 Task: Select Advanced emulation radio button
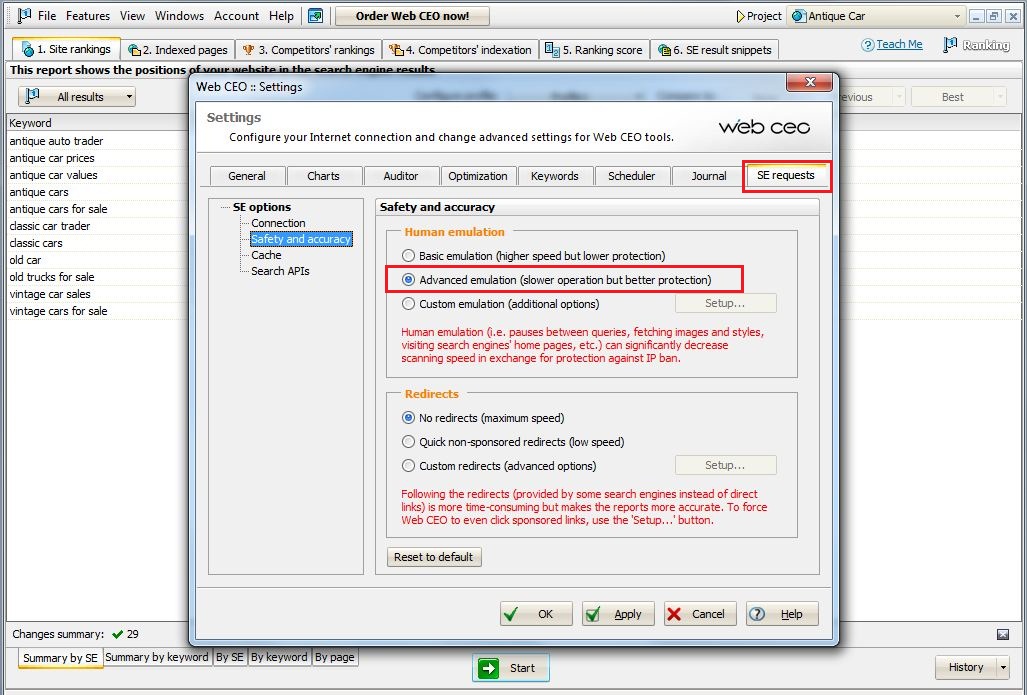tap(409, 280)
